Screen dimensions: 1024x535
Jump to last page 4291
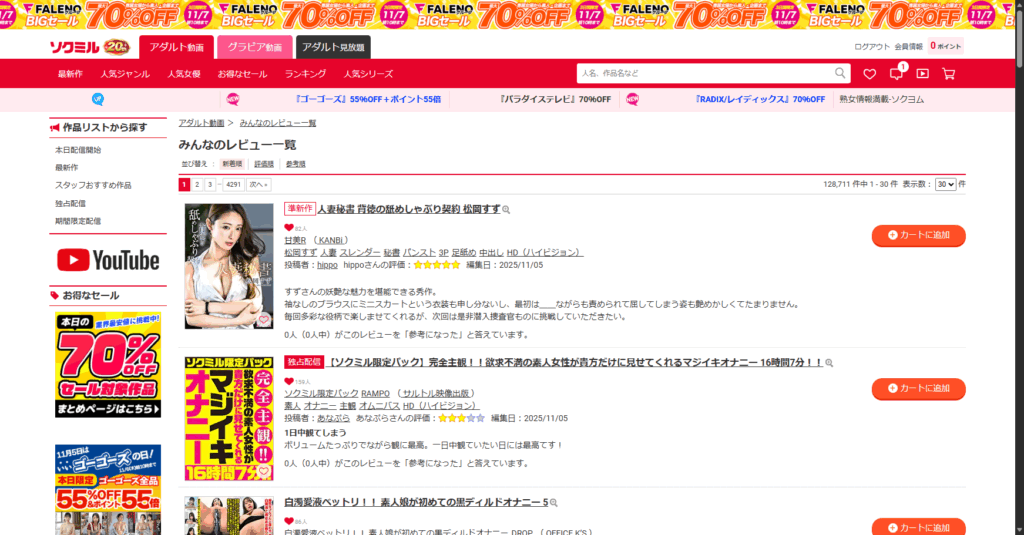coord(233,185)
